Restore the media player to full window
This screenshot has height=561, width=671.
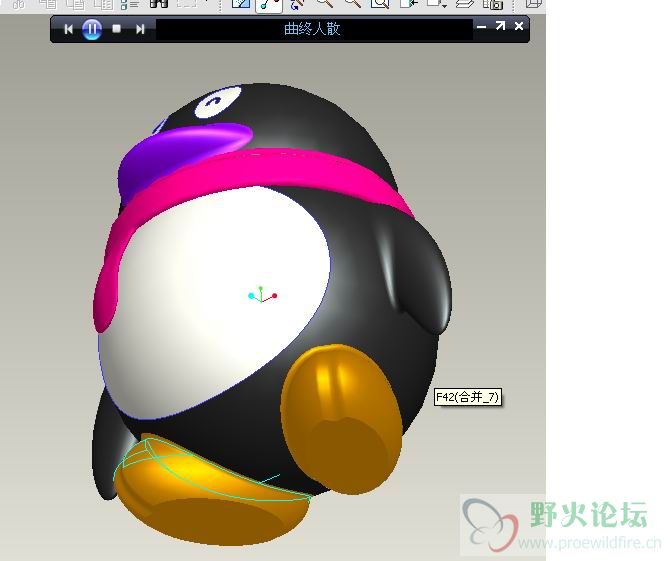click(500, 26)
